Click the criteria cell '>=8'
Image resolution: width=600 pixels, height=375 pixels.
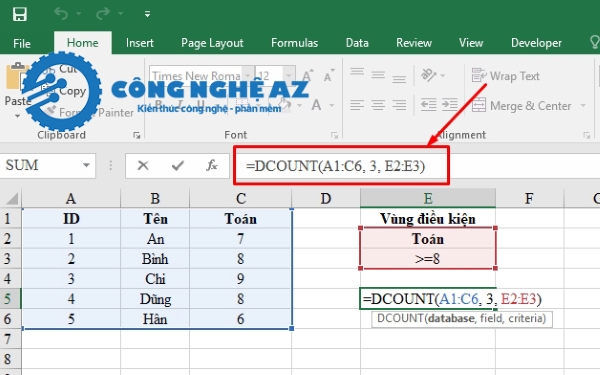point(428,259)
